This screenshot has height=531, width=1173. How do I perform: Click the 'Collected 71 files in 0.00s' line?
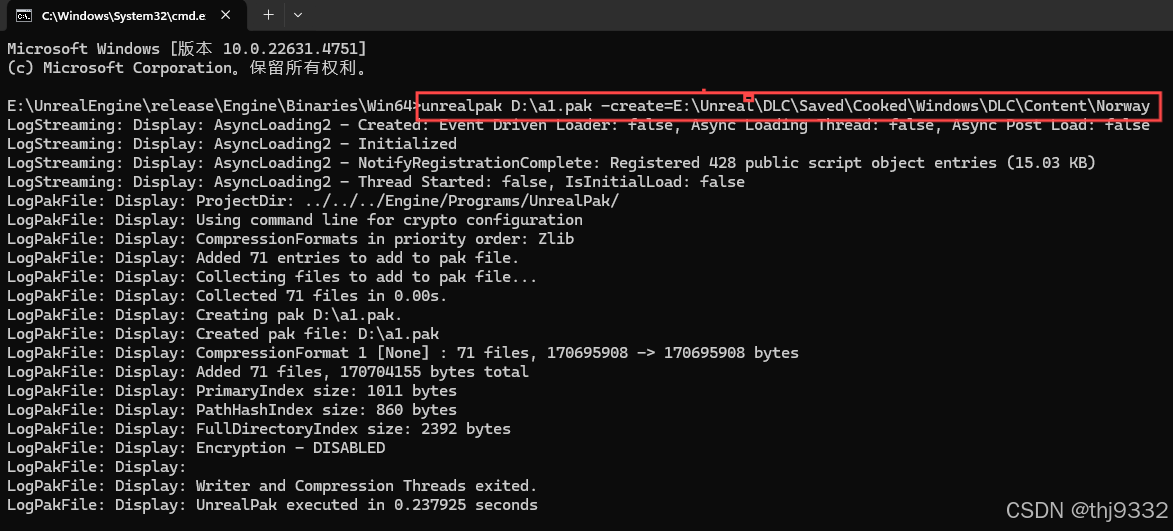[227, 296]
